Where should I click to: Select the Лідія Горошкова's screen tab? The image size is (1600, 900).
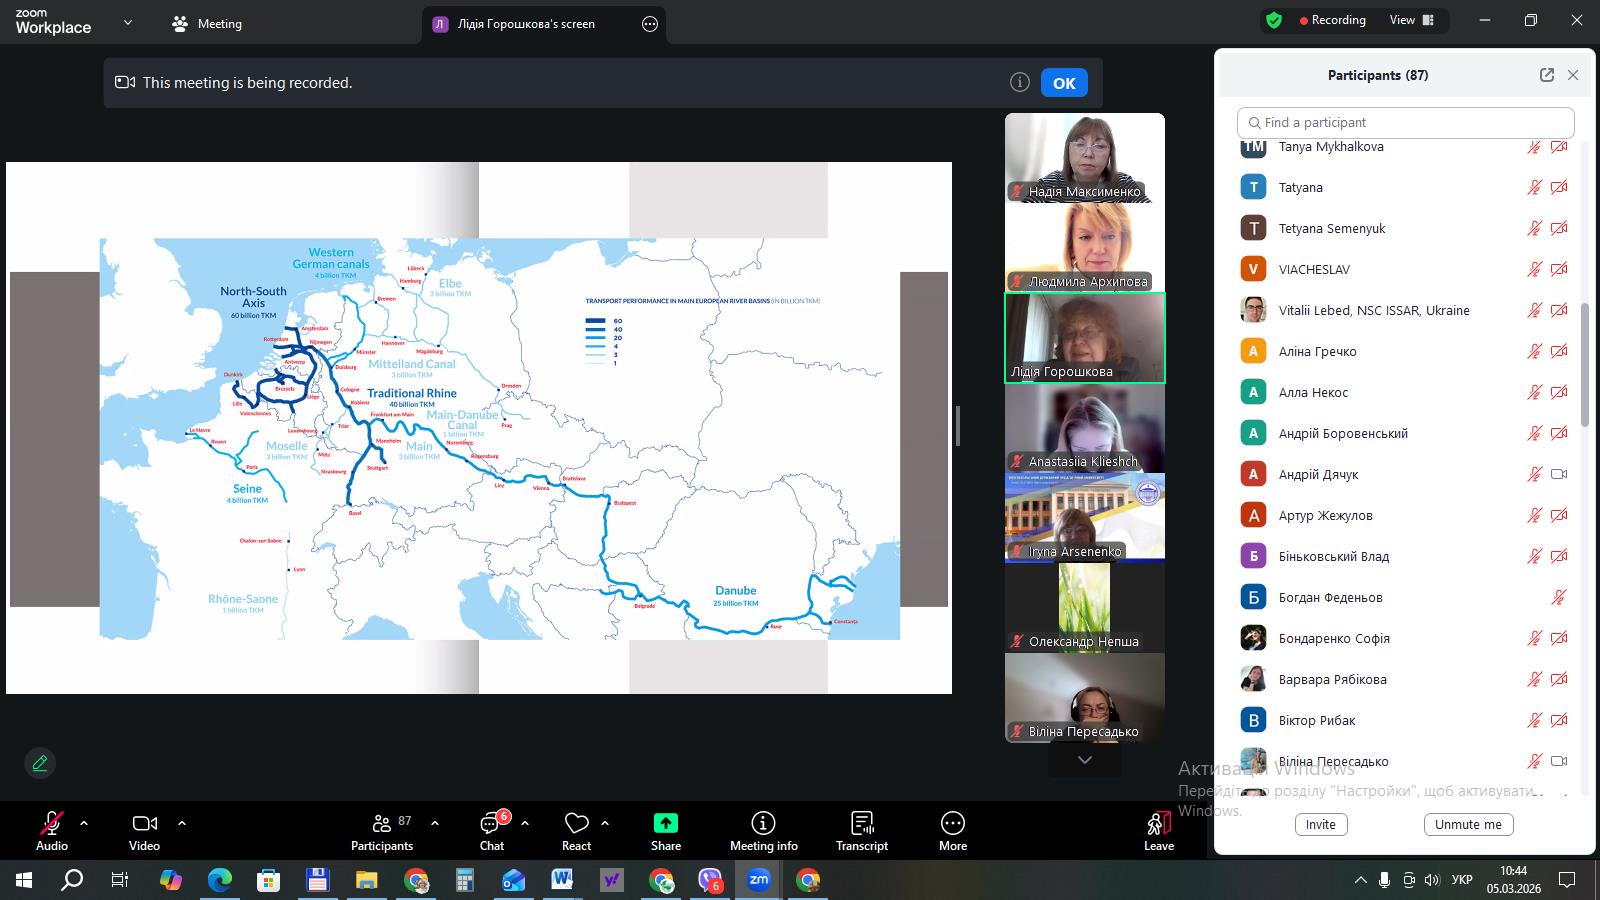click(526, 24)
